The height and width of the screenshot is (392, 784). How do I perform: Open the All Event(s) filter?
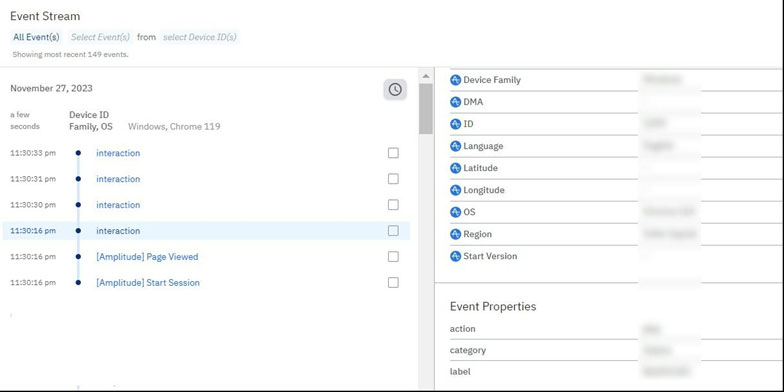point(36,37)
